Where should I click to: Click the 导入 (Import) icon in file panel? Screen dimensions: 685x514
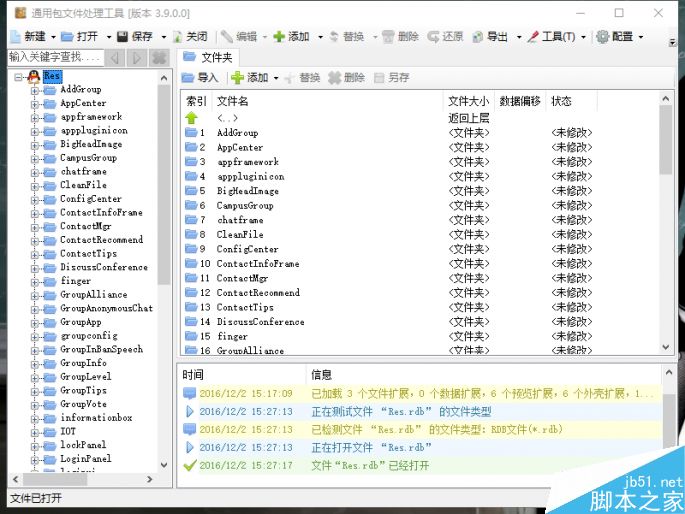point(189,78)
